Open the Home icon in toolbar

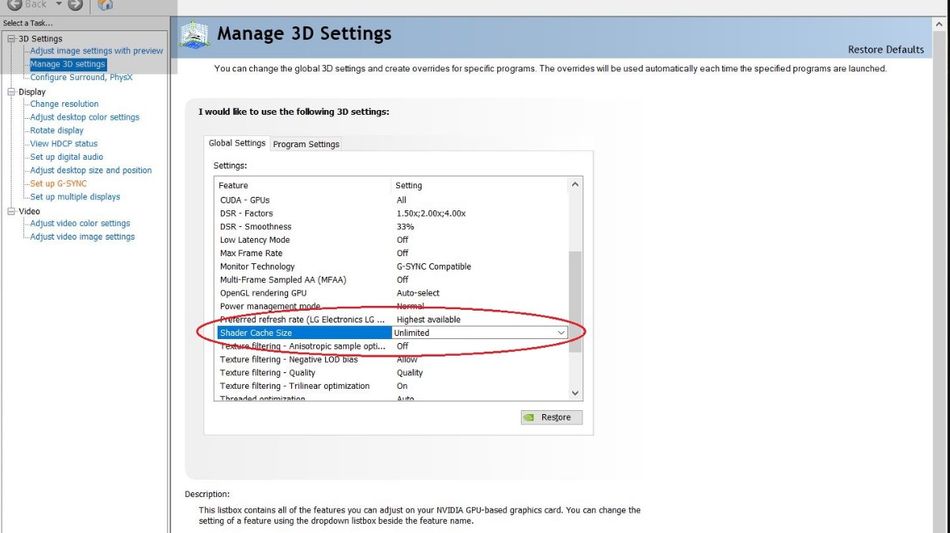pos(105,5)
